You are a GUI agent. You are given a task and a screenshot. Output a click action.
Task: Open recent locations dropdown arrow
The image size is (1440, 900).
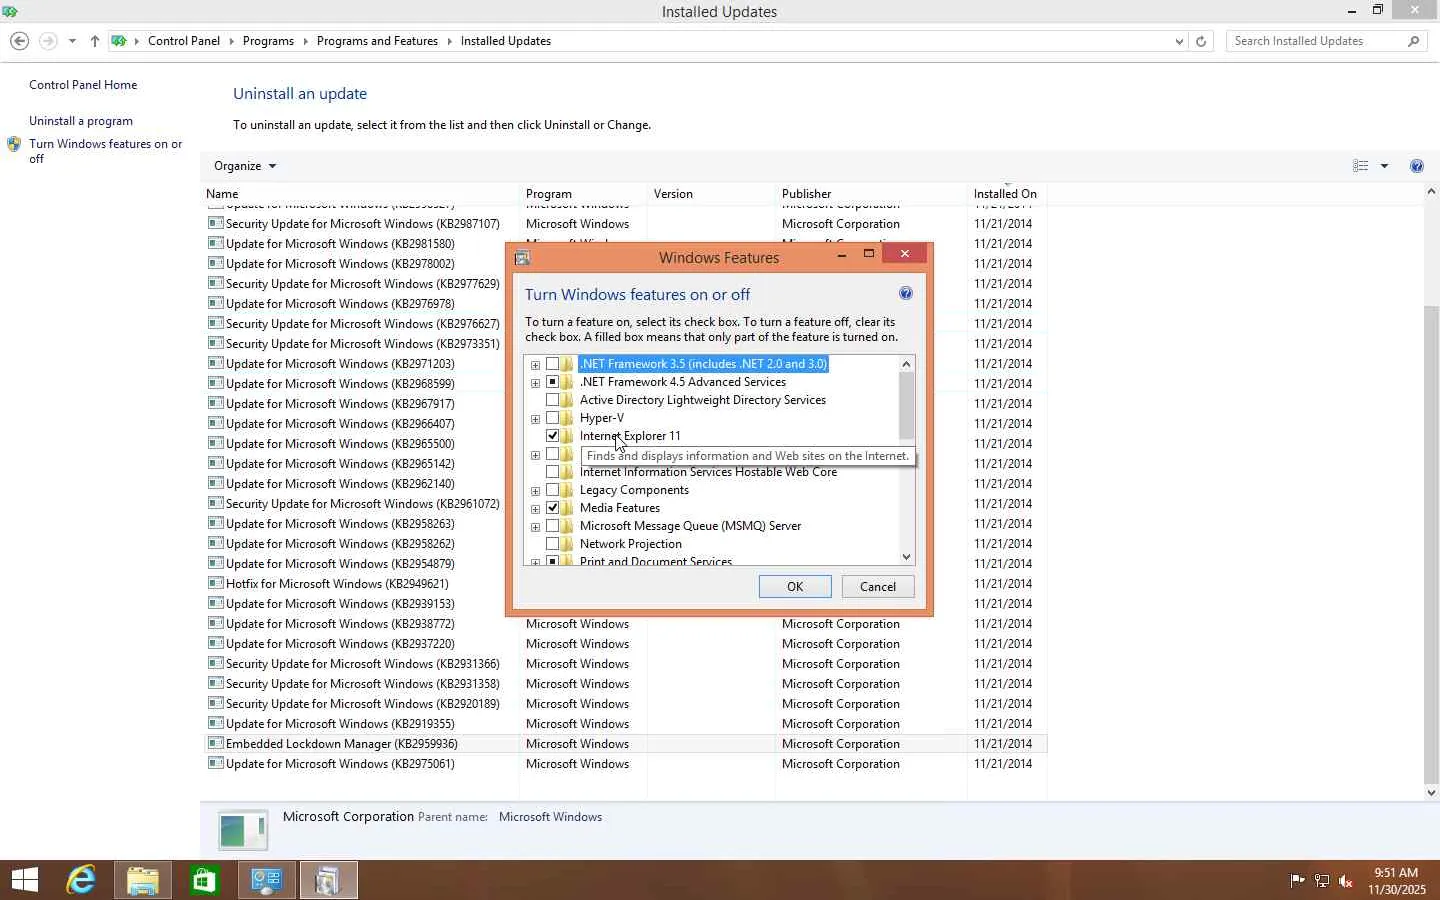[x=72, y=41]
